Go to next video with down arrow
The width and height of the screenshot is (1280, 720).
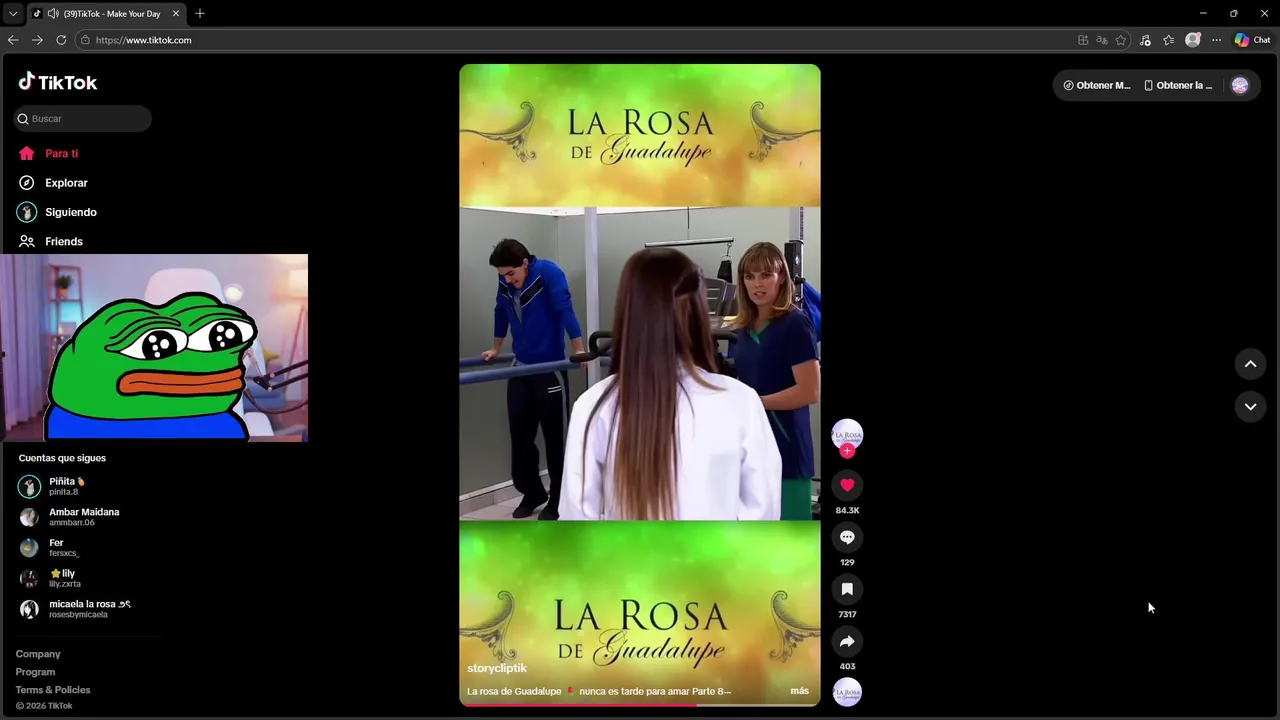pos(1250,407)
